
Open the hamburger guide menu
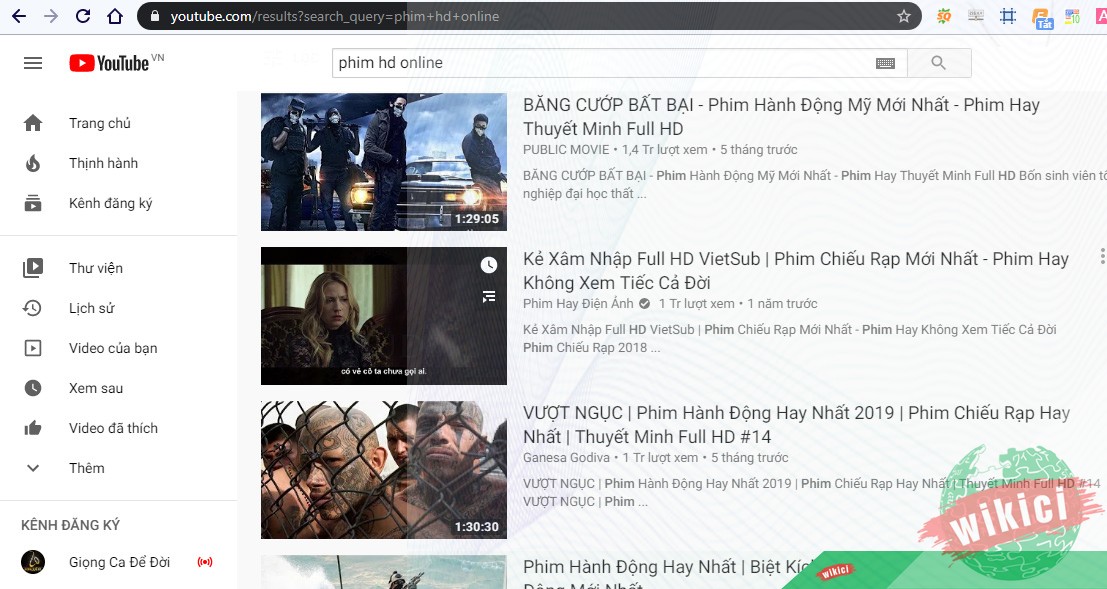(x=33, y=63)
